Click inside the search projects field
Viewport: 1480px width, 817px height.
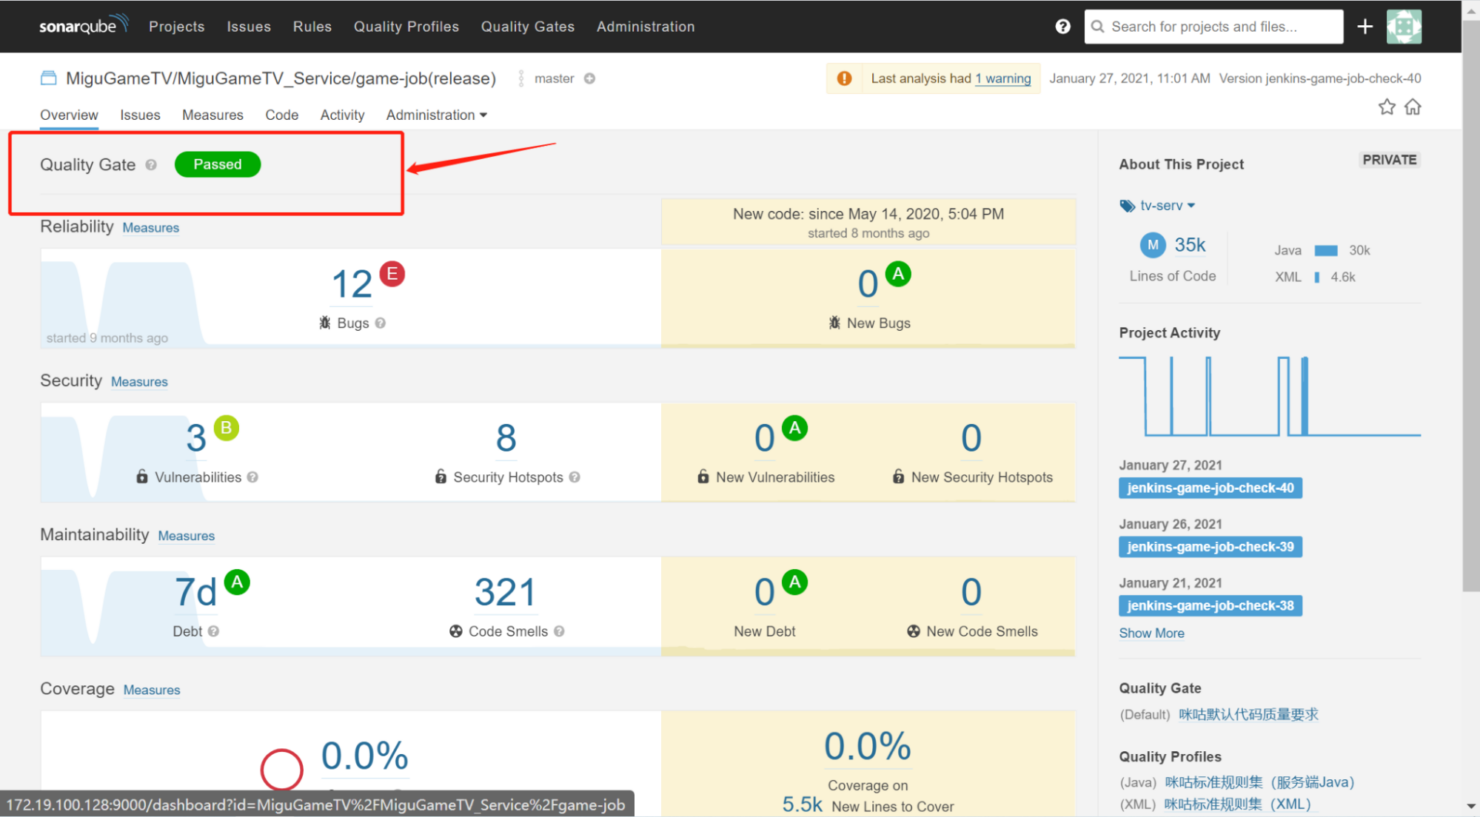(x=1213, y=26)
